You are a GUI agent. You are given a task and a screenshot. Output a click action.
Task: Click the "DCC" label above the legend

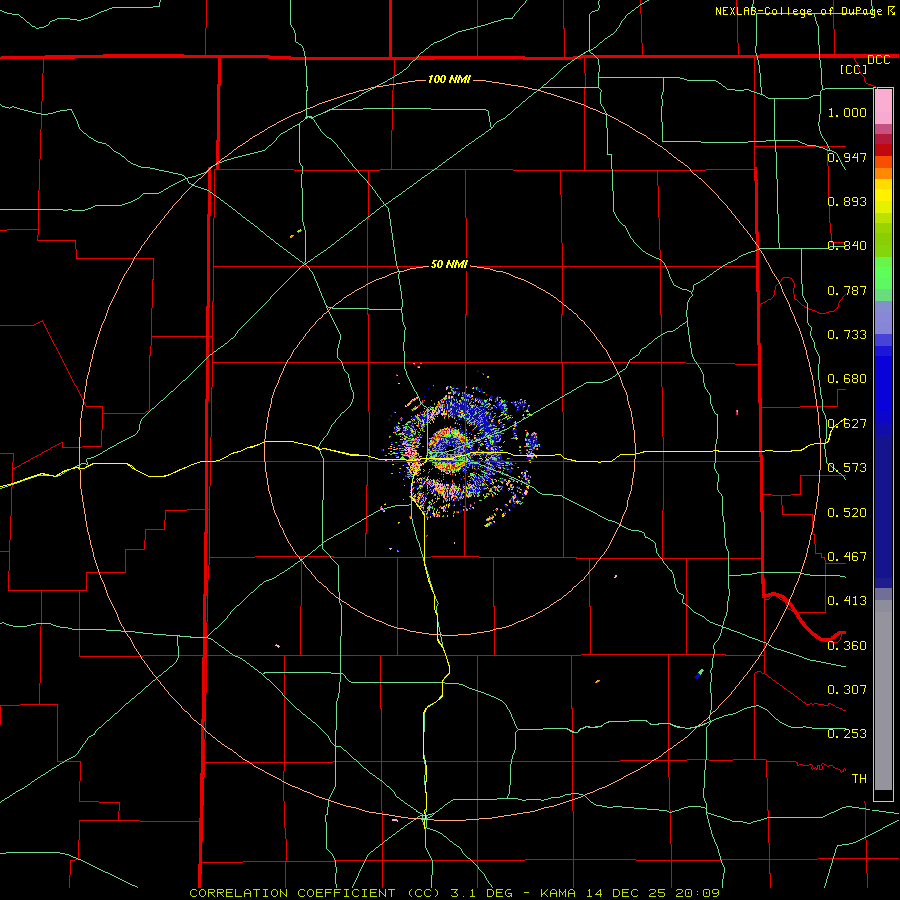878,60
